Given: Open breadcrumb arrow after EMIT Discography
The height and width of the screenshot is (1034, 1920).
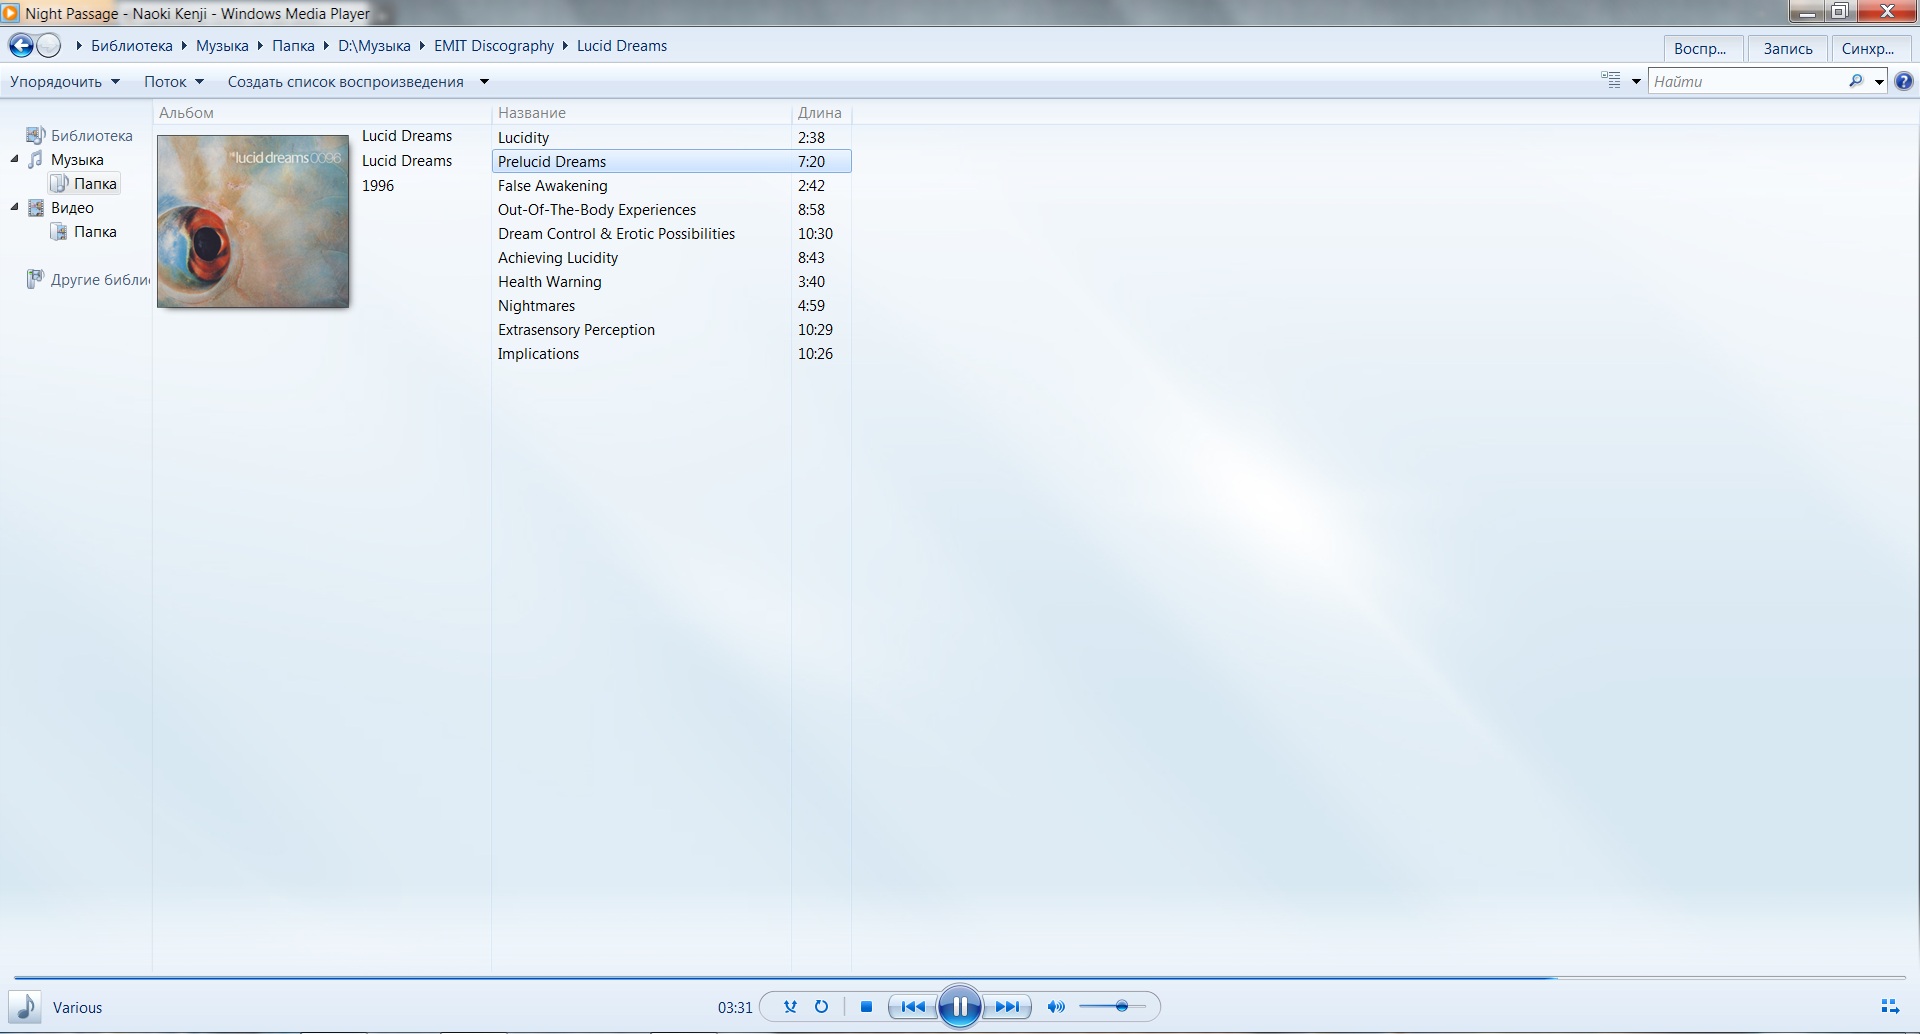Looking at the screenshot, I should click(x=565, y=46).
